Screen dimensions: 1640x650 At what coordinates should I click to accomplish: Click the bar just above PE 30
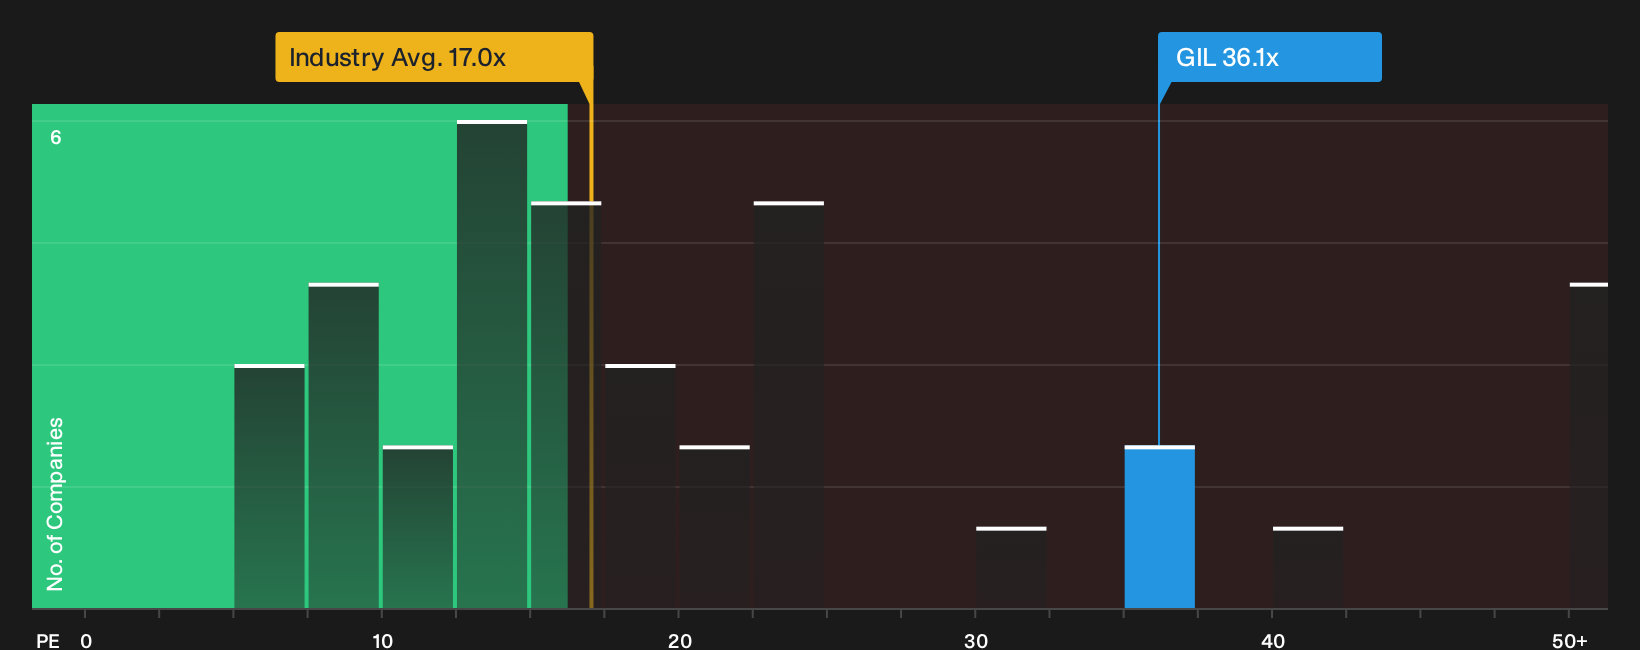1011,568
